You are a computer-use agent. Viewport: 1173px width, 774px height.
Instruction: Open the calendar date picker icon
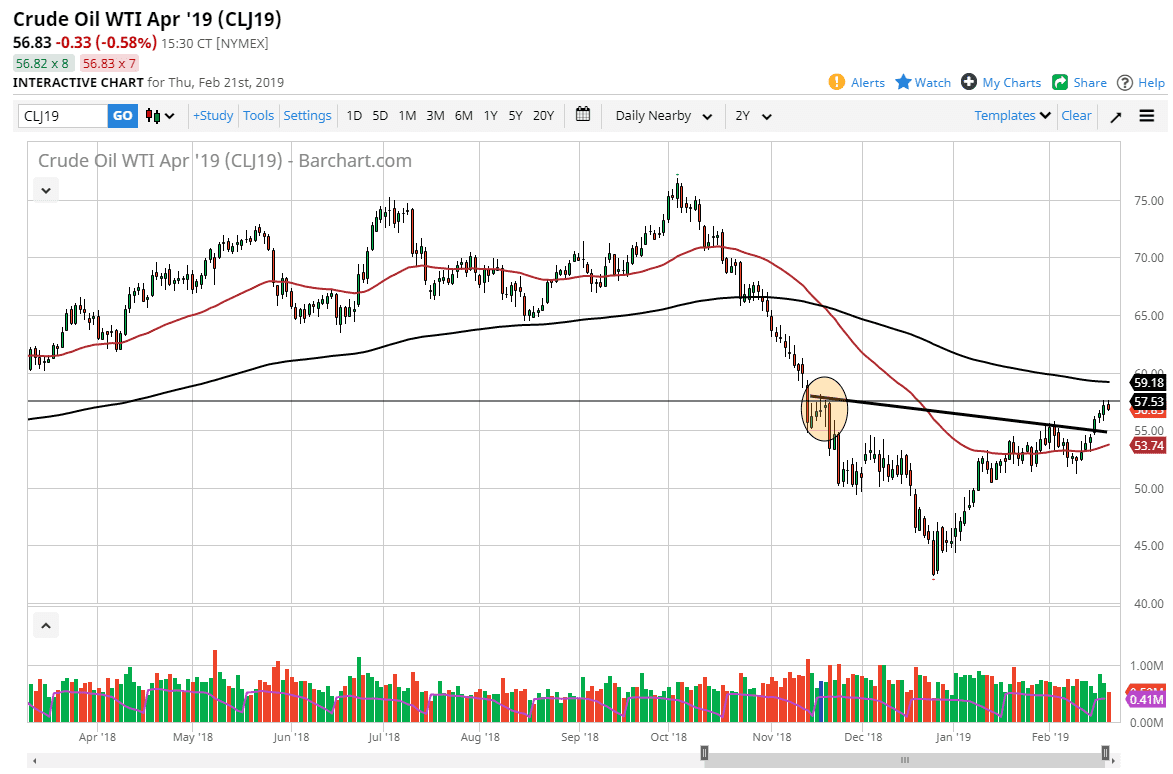[583, 116]
